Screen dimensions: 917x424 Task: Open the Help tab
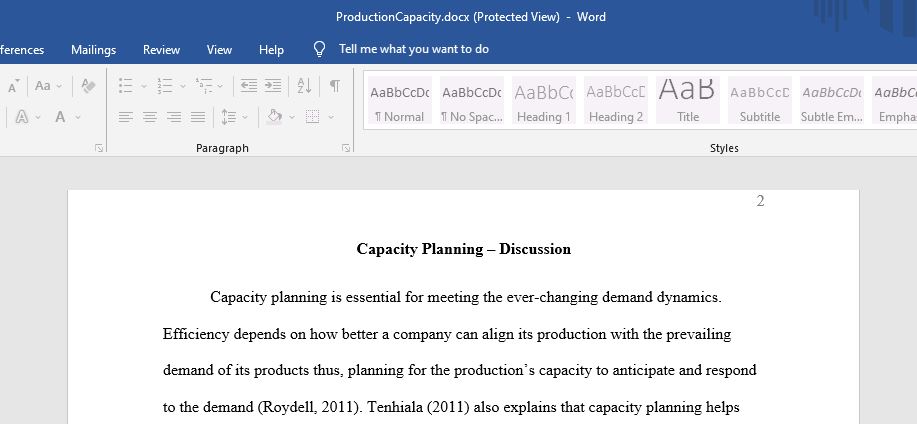(x=271, y=50)
